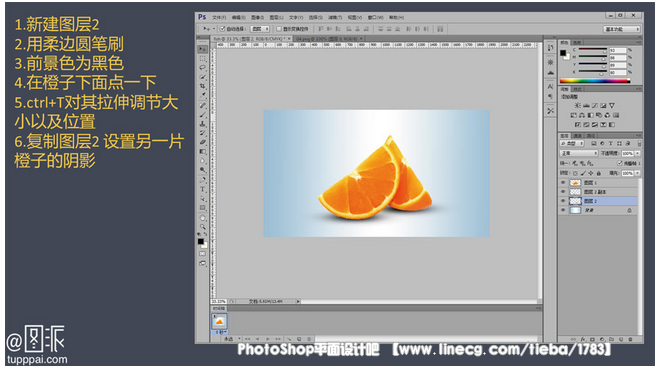The image size is (661, 366).
Task: Select the Path Selection tool
Action: [x=203, y=199]
